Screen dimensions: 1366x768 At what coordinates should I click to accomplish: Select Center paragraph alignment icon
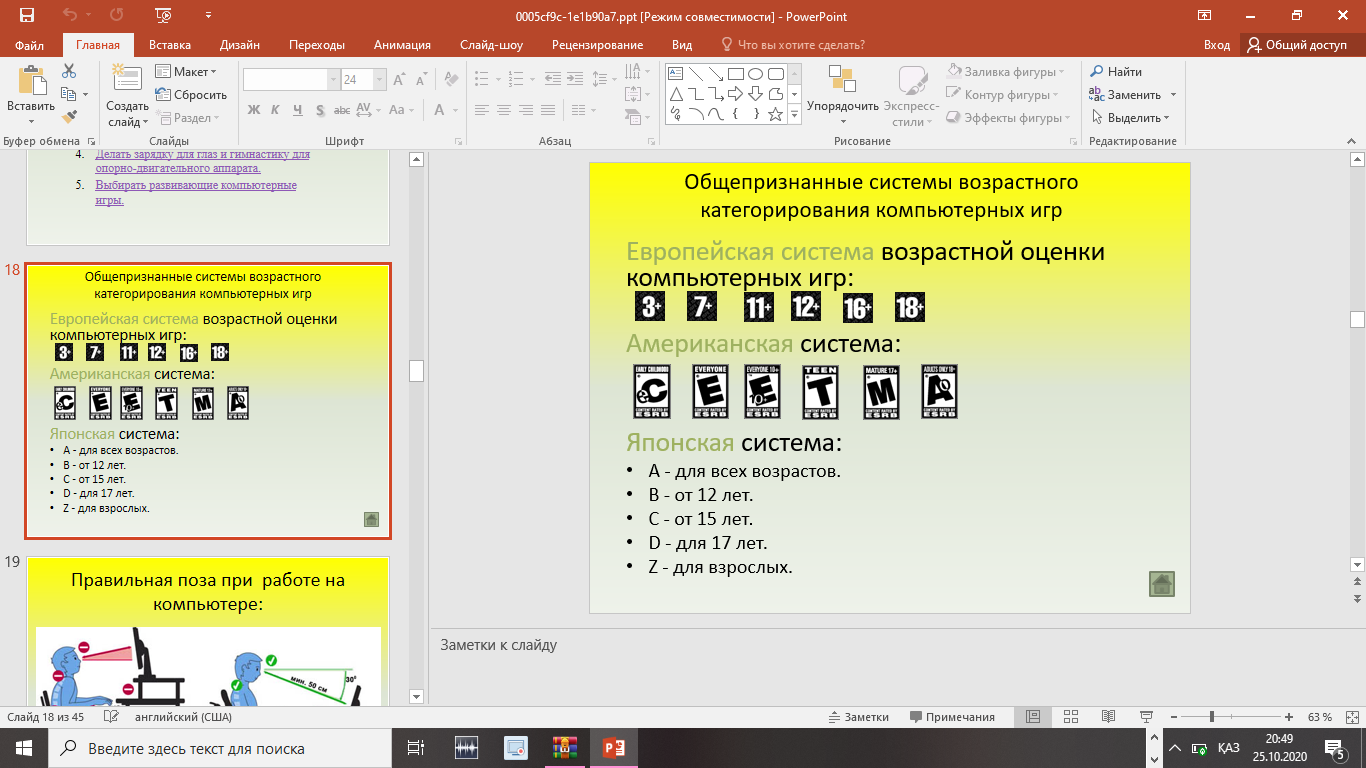[x=504, y=110]
